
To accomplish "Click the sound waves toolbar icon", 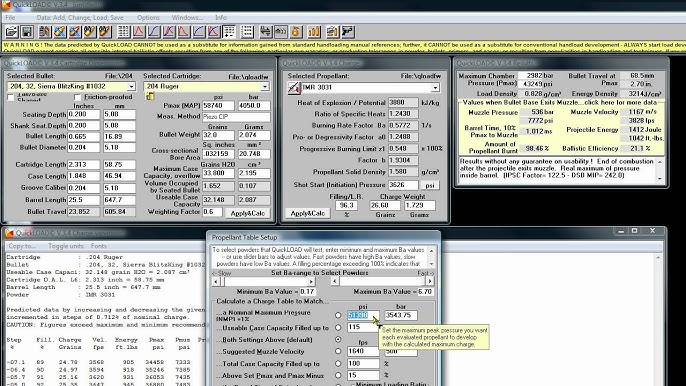I will (280, 32).
